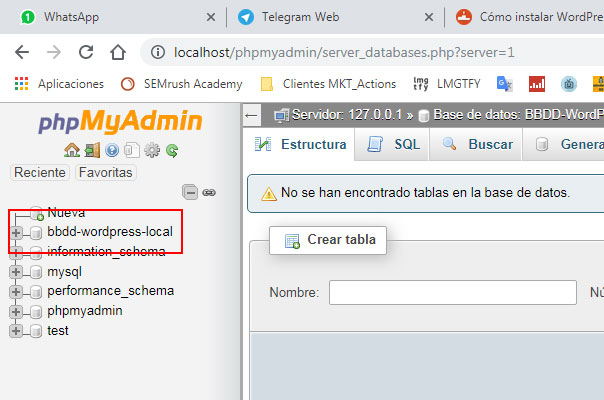
Task: Click the browser forward arrow
Action: click(54, 52)
